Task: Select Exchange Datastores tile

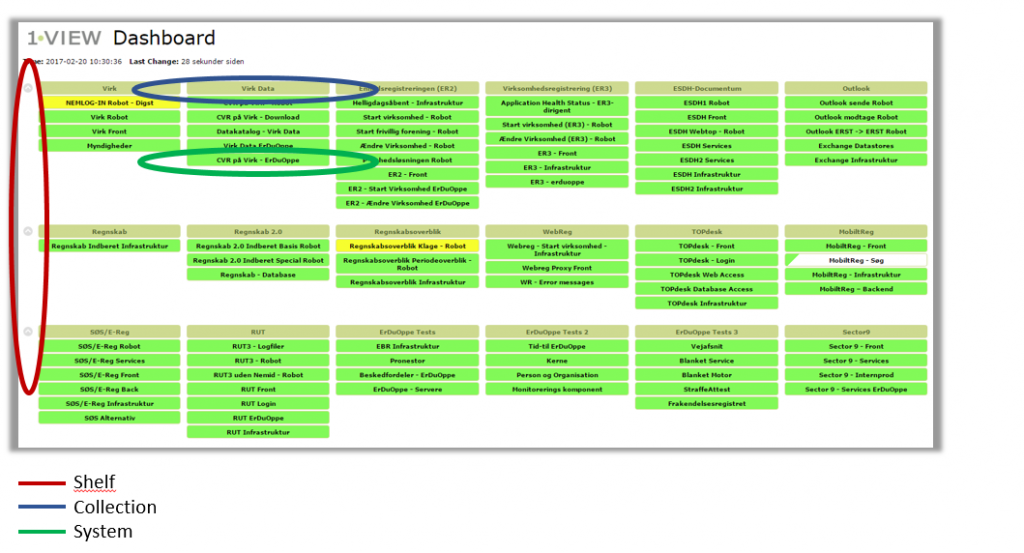Action: 856,146
